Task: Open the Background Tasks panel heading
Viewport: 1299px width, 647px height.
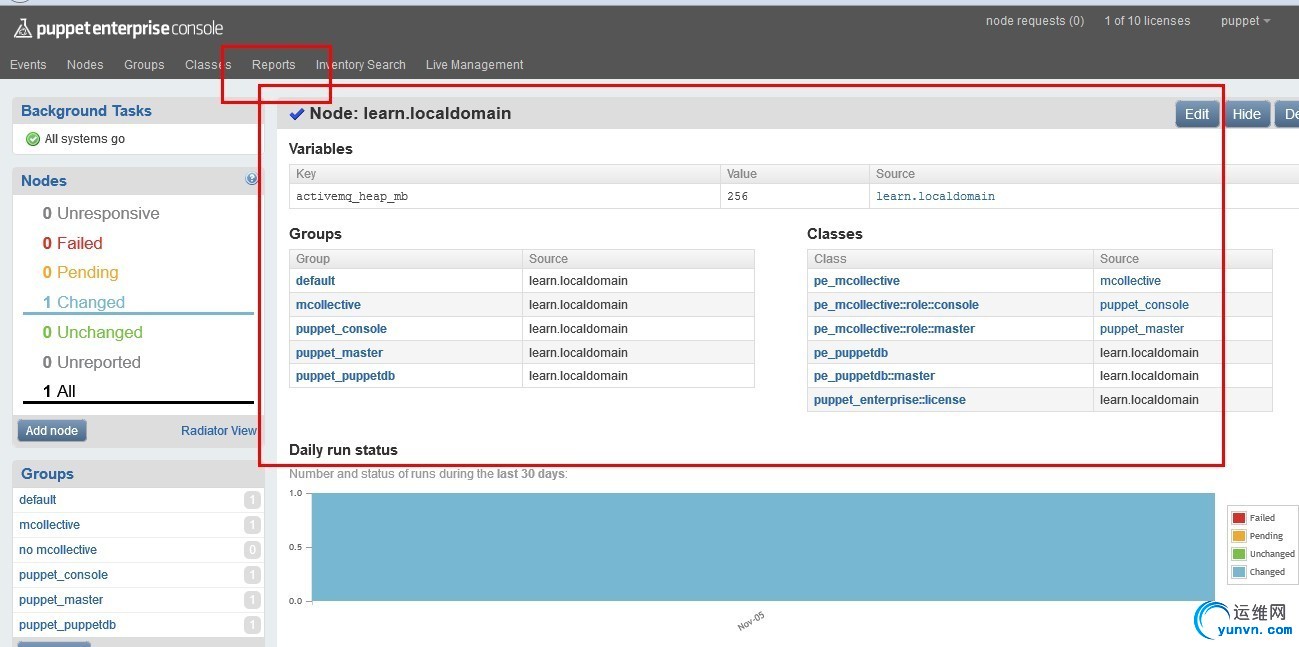Action: tap(86, 111)
